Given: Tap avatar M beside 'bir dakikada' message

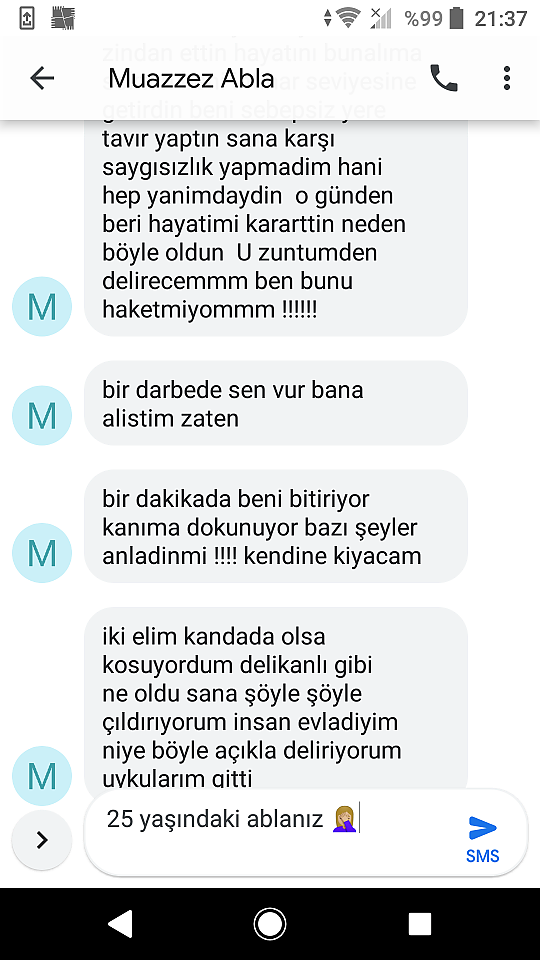Looking at the screenshot, I should (x=42, y=552).
